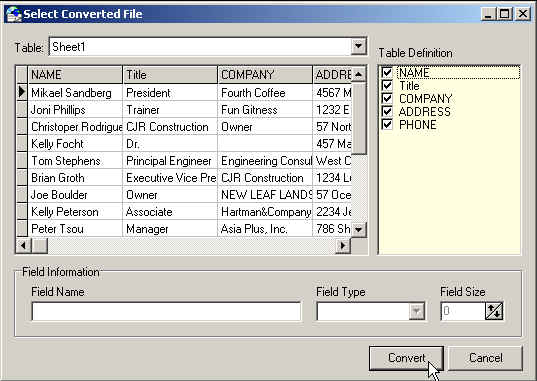Uncheck the COMPANY field checkbox
The height and width of the screenshot is (381, 537).
[387, 98]
